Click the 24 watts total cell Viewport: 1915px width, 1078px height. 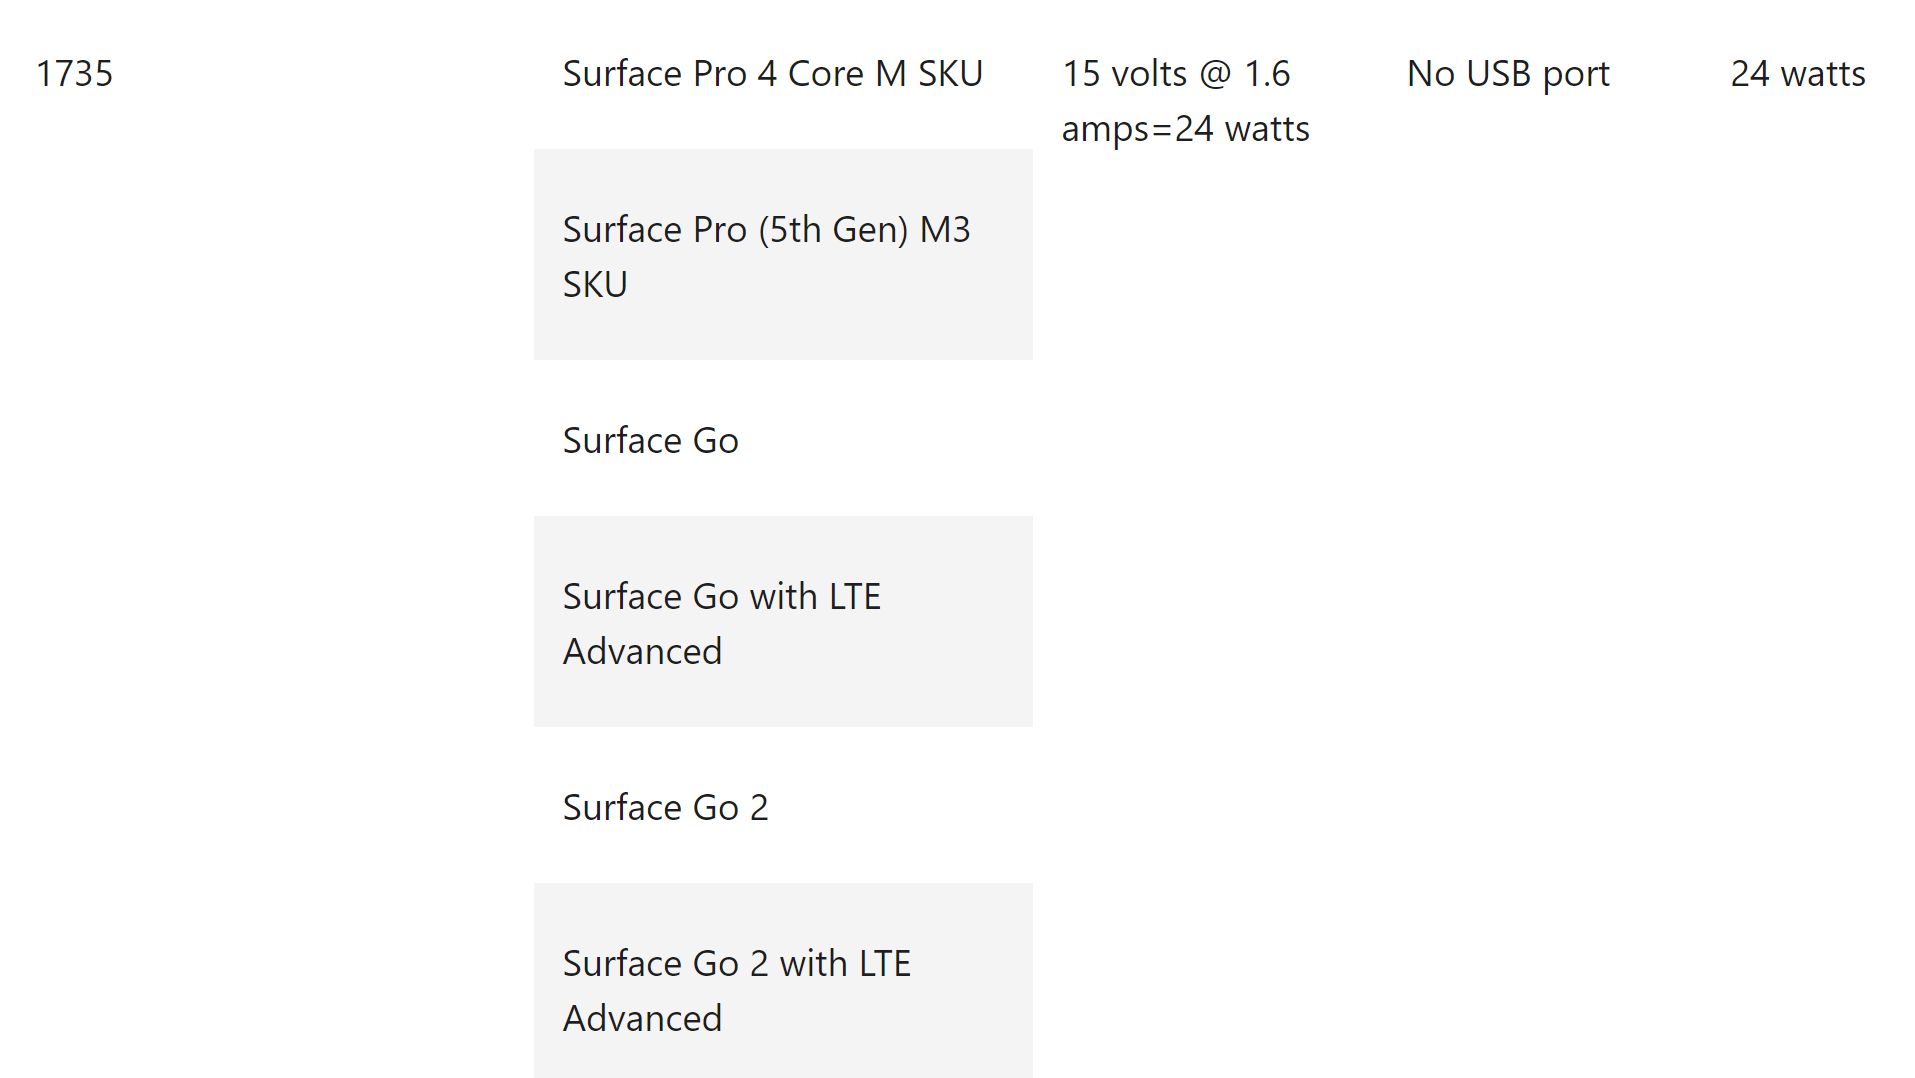pyautogui.click(x=1797, y=73)
